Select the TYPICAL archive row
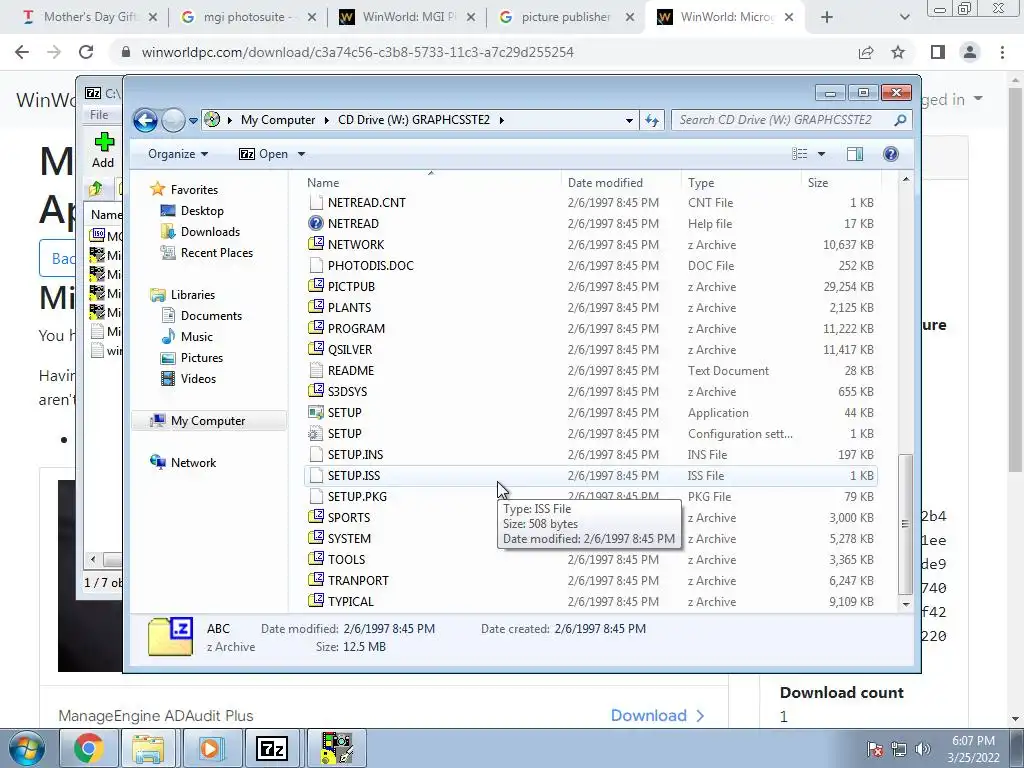The image size is (1024, 768). pyautogui.click(x=591, y=601)
